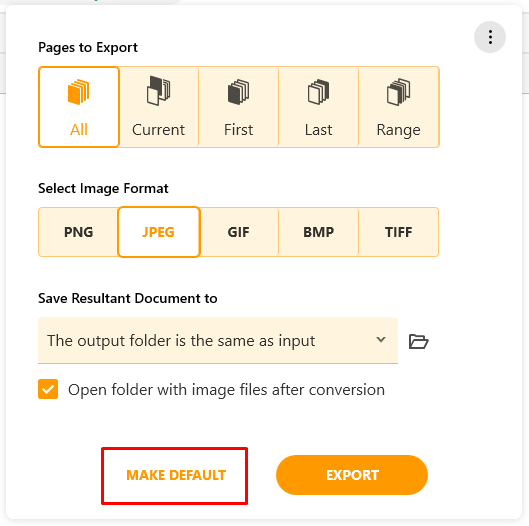Click the orange EXPORT button
529x526 pixels.
pyautogui.click(x=352, y=475)
